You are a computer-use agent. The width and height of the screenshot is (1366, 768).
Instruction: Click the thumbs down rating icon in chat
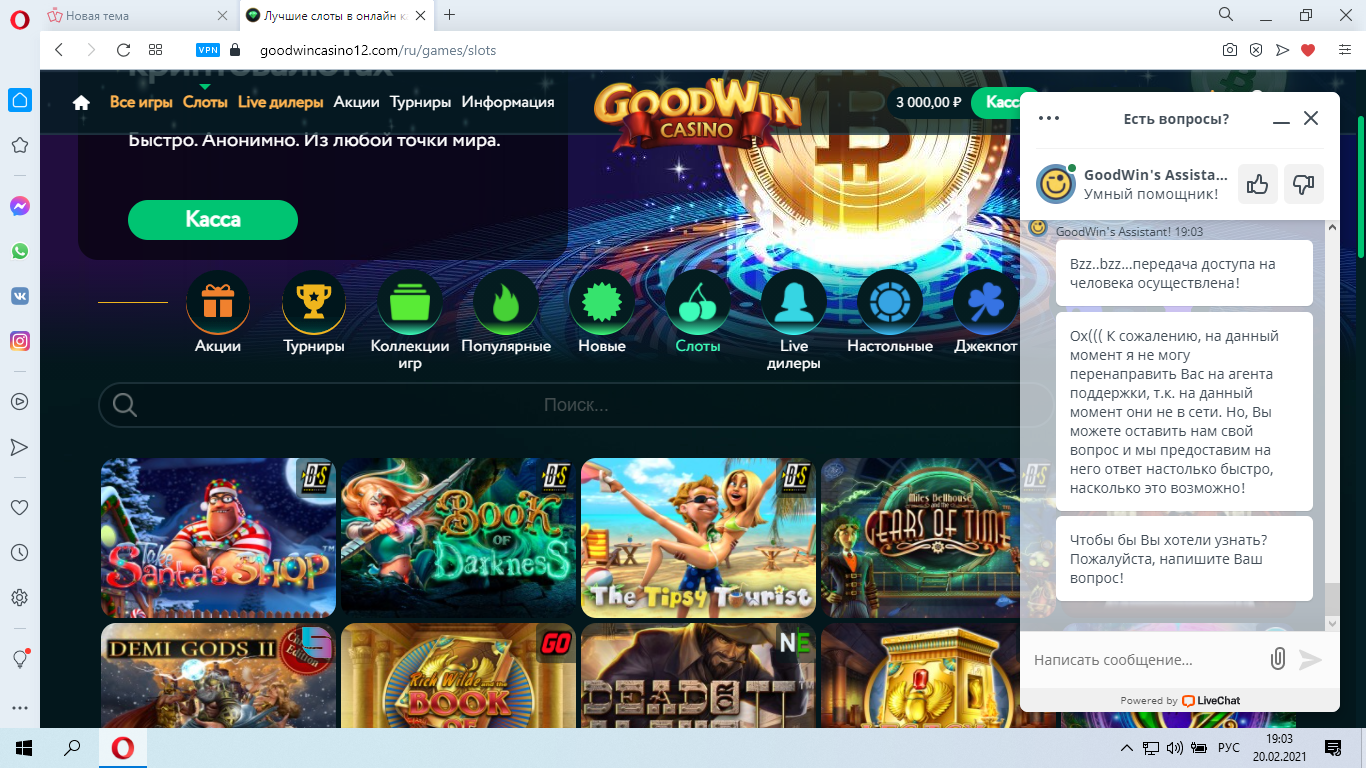click(1303, 184)
